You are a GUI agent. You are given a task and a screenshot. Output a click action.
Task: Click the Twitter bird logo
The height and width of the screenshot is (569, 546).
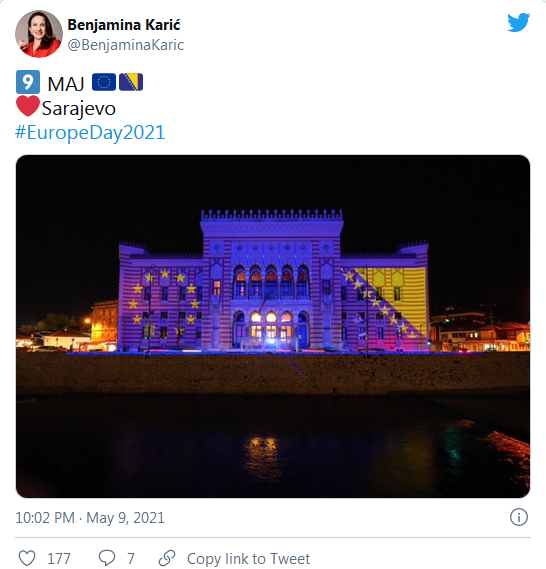point(518,22)
